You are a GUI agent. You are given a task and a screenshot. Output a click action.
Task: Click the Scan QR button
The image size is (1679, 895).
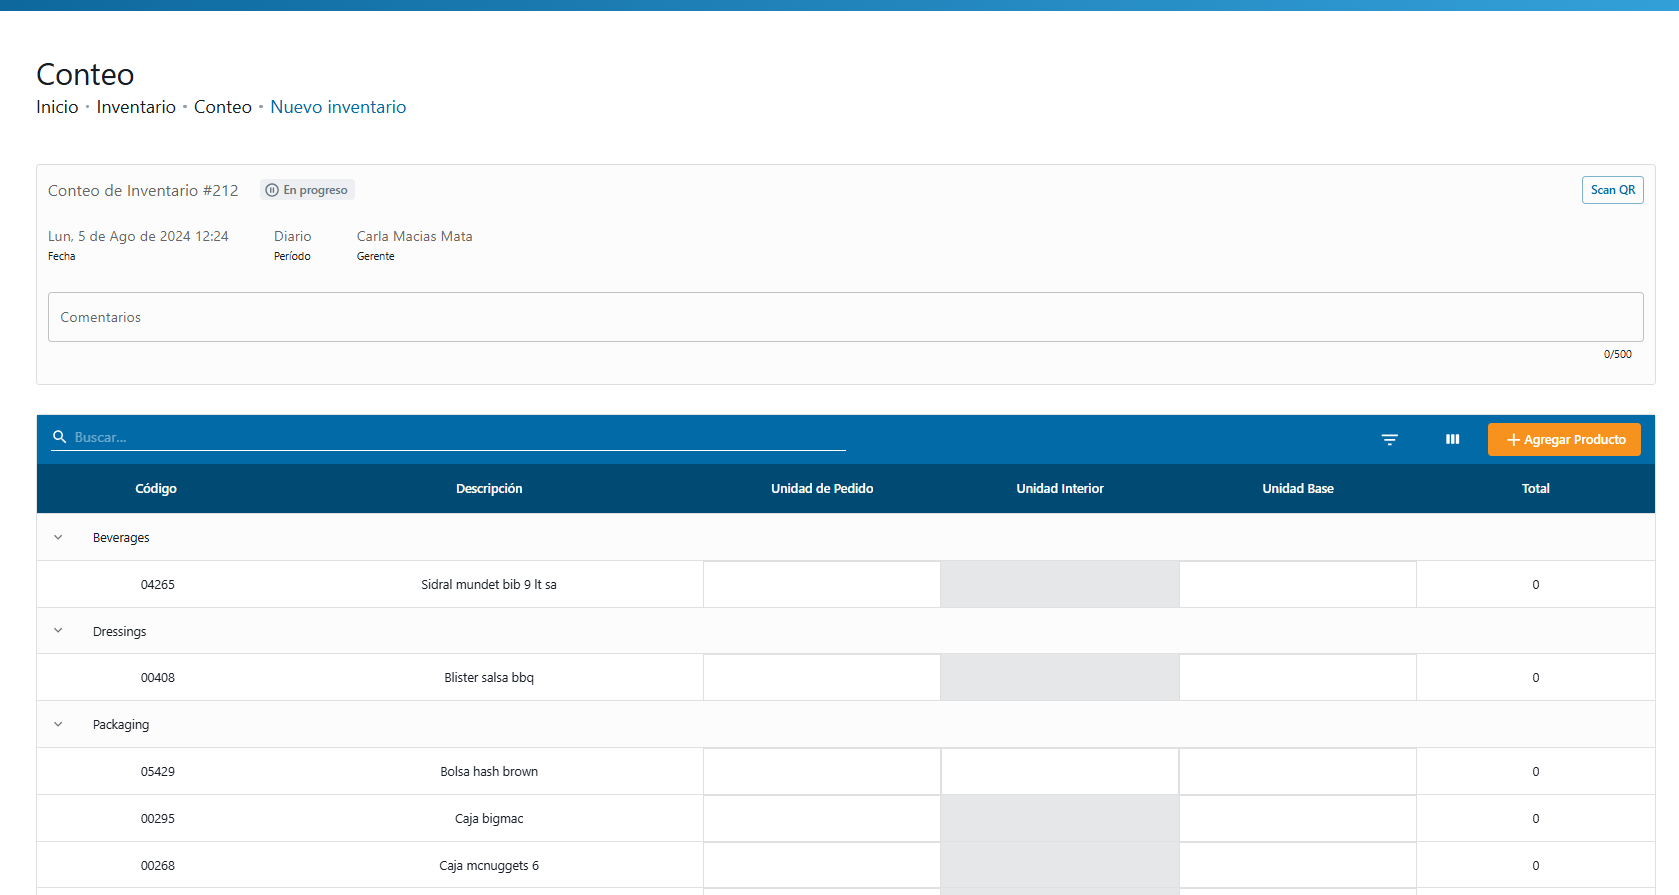point(1612,190)
